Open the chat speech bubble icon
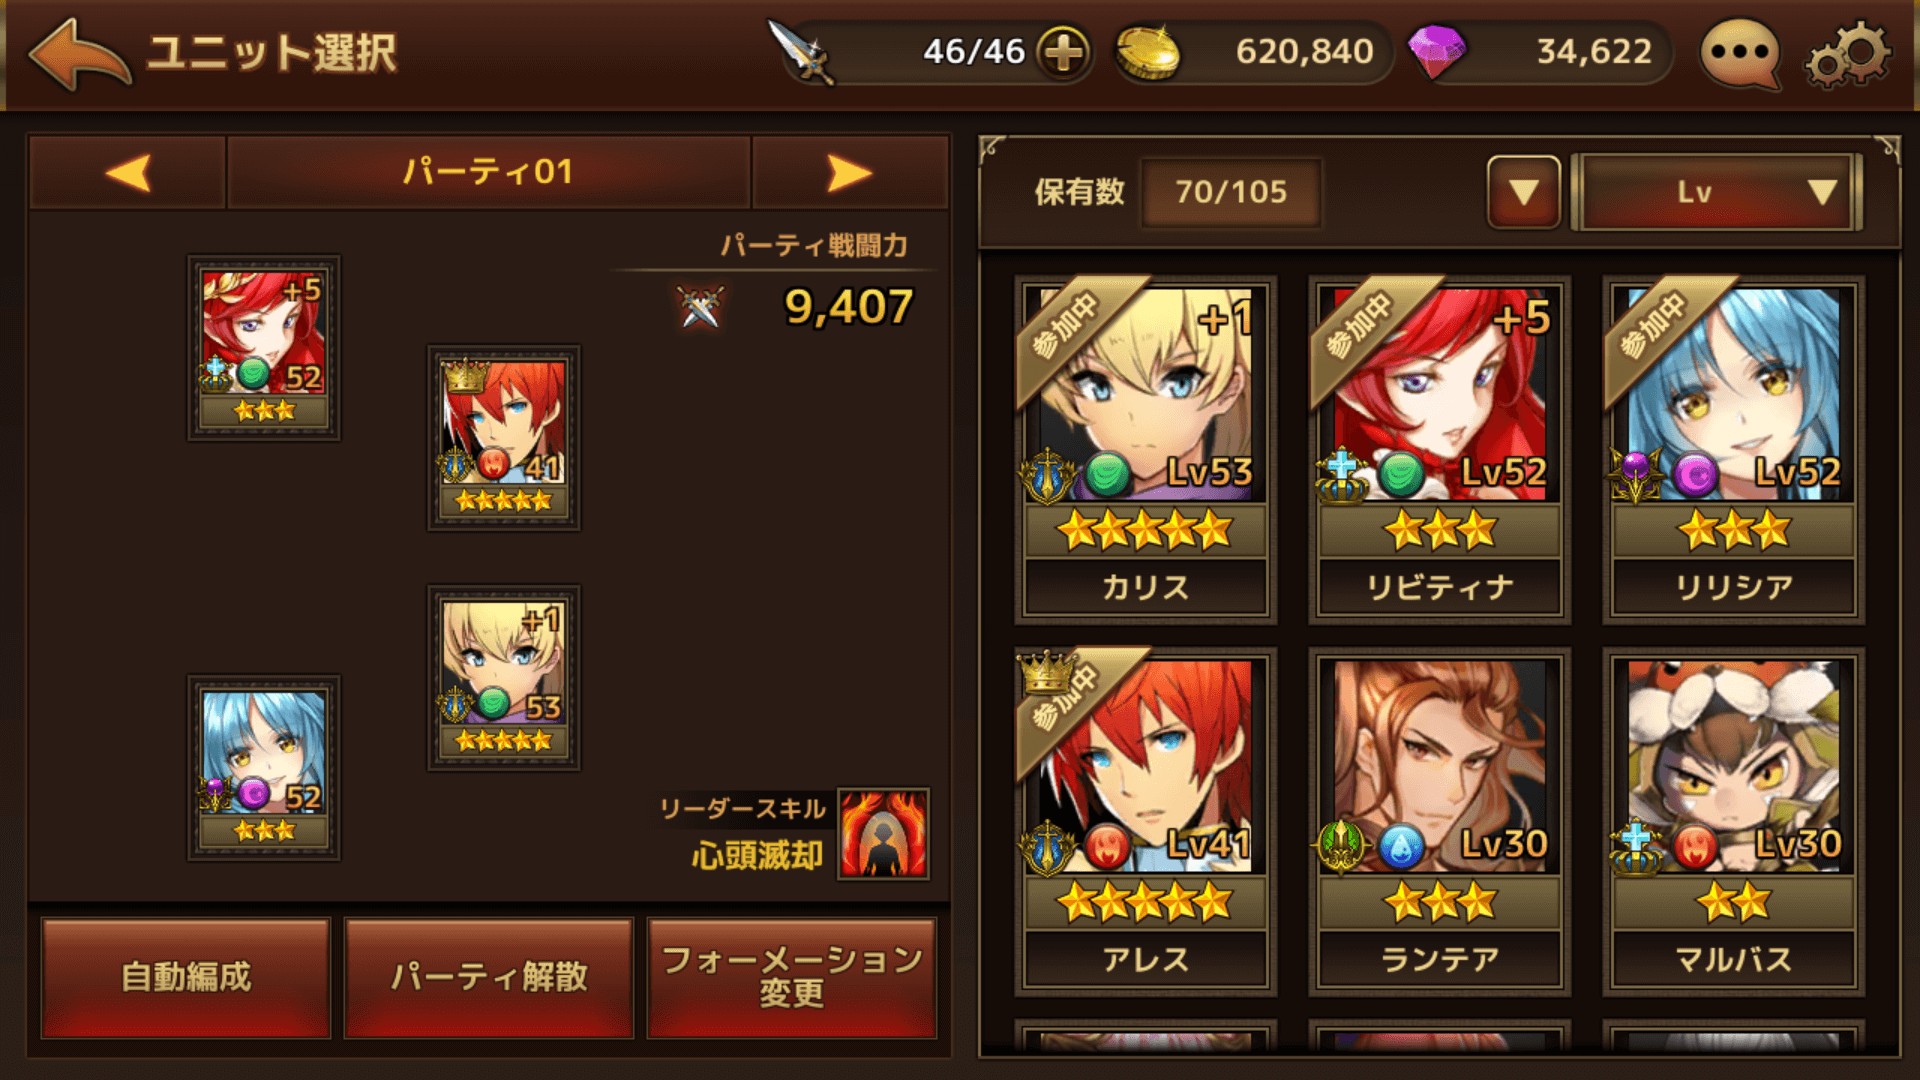1920x1080 pixels. point(1740,53)
